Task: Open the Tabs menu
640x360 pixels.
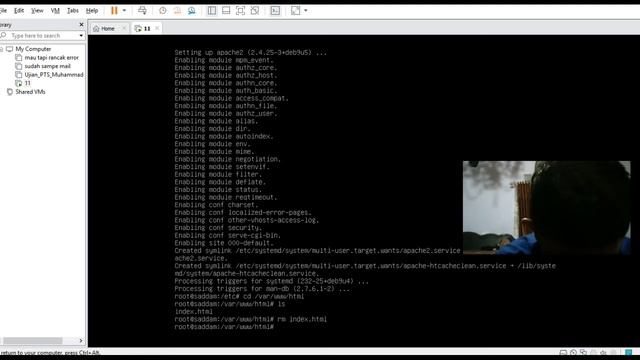Action: [73, 11]
